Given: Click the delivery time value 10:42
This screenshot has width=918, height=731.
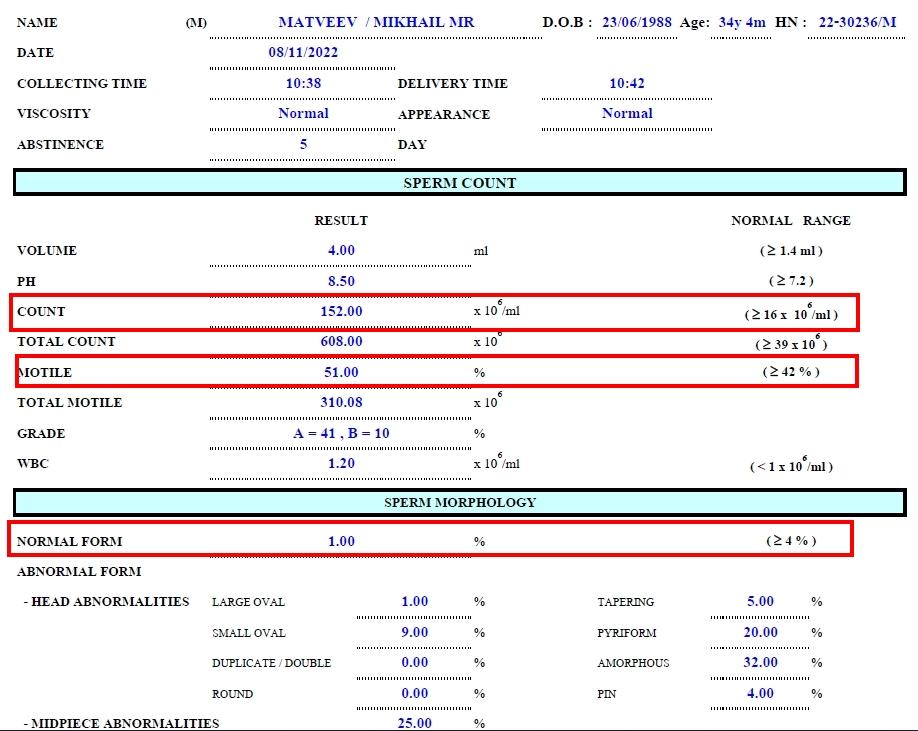Looking at the screenshot, I should (x=627, y=83).
